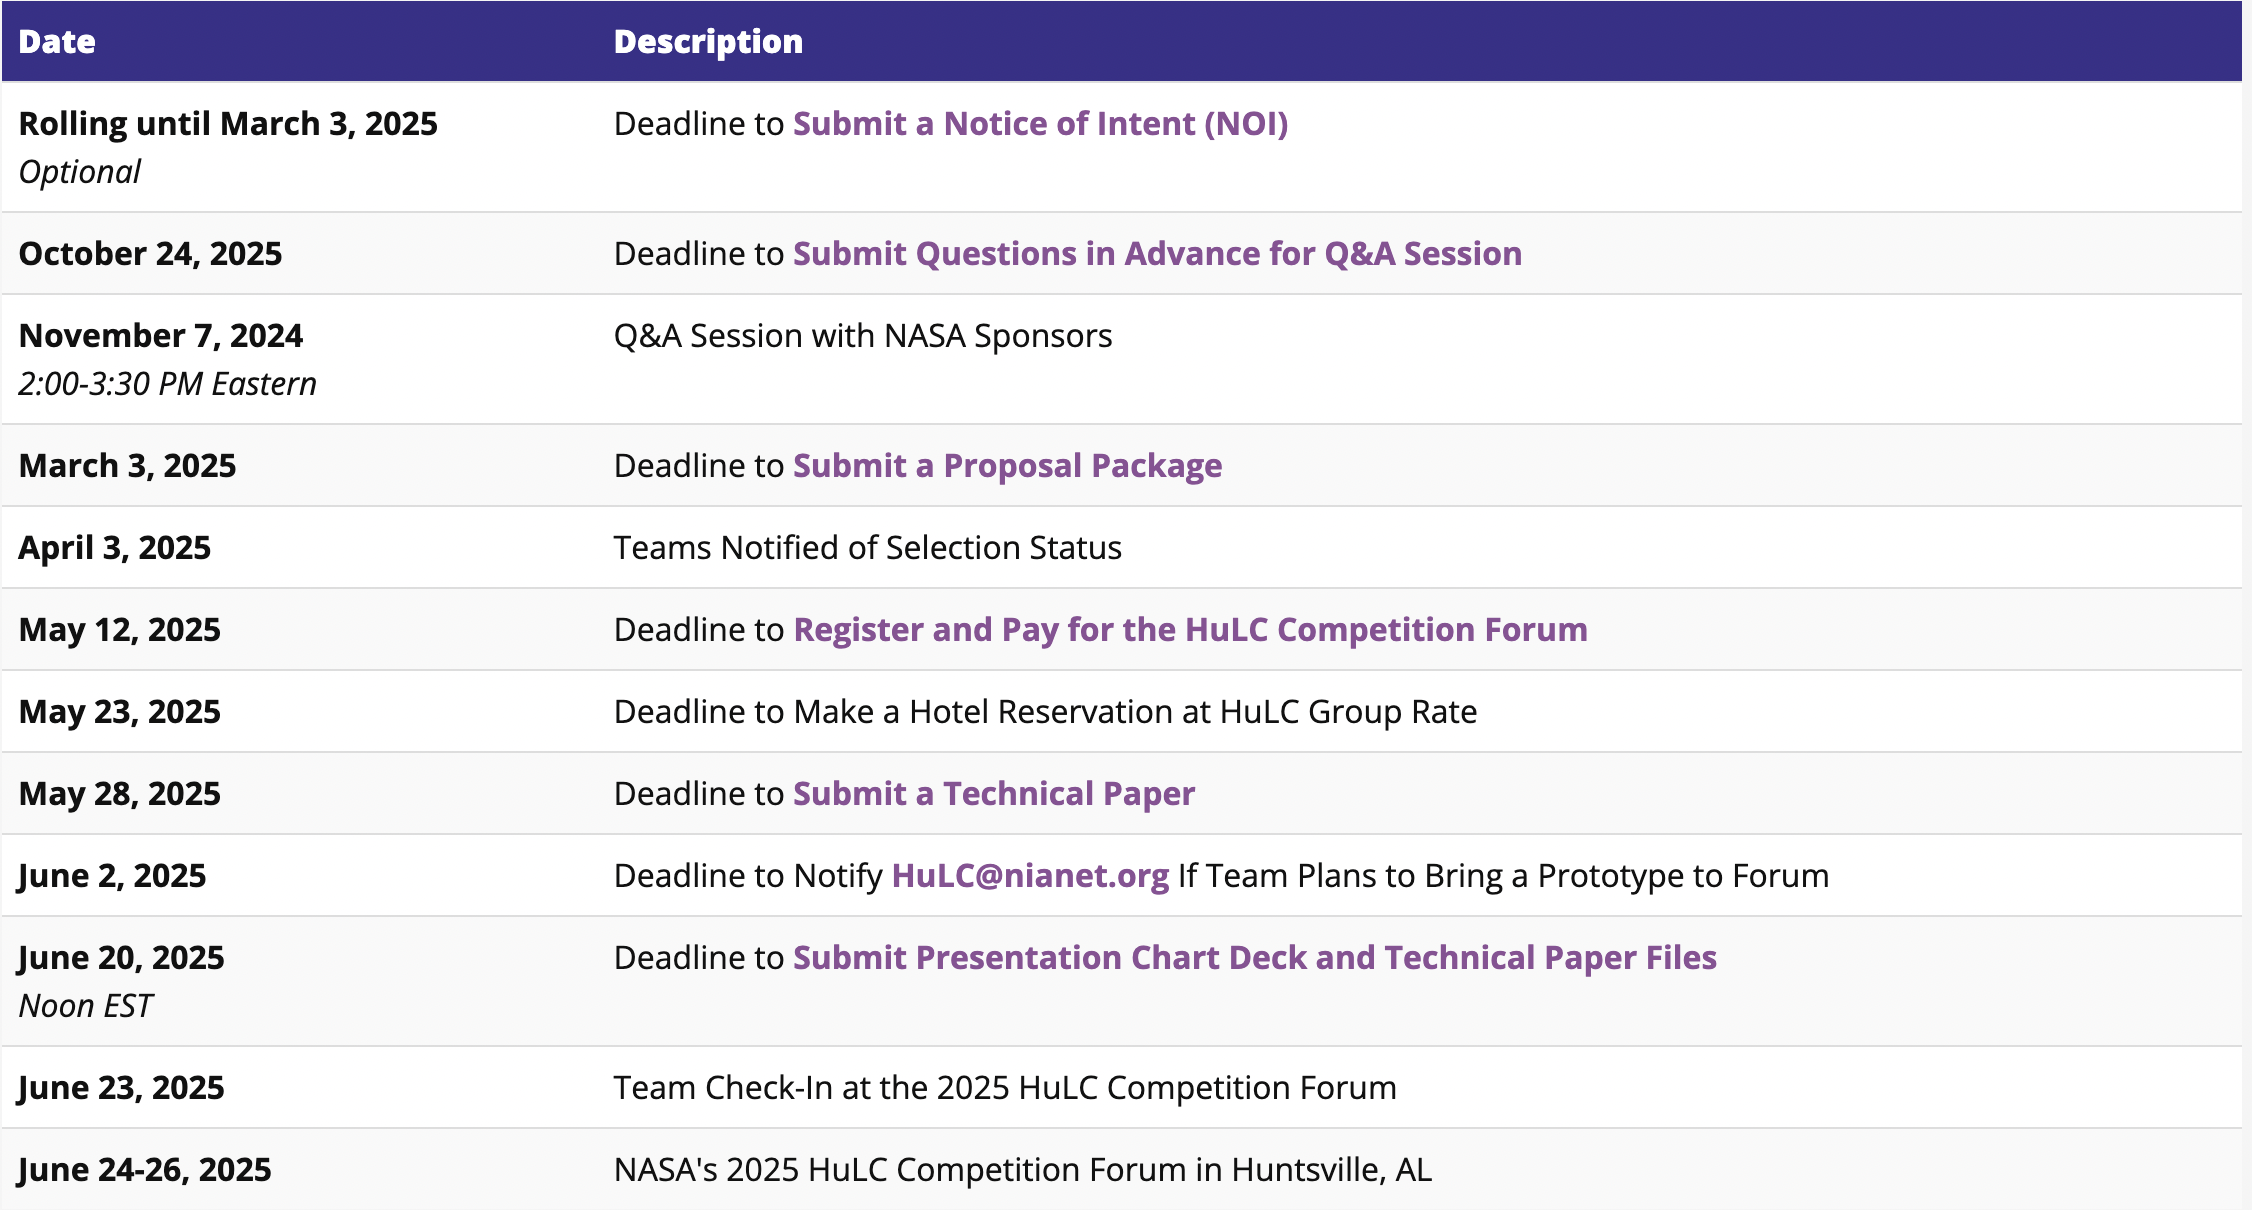This screenshot has height=1210, width=2252.
Task: Click the Description column header
Action: pyautogui.click(x=708, y=42)
